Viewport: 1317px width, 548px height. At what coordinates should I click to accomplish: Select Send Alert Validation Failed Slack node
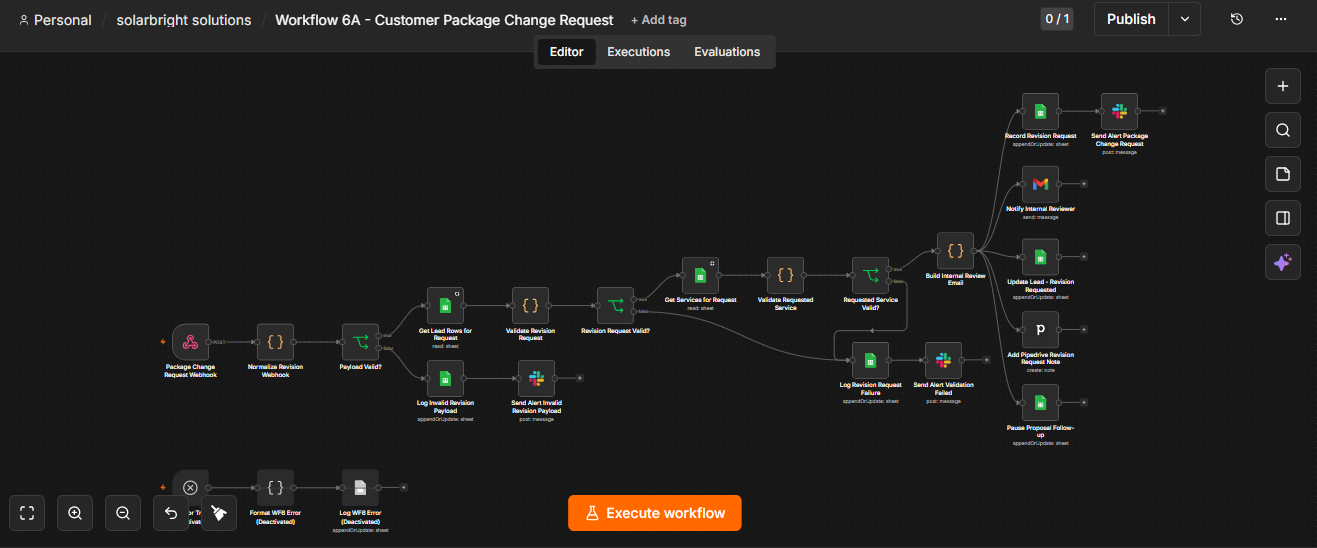943,360
